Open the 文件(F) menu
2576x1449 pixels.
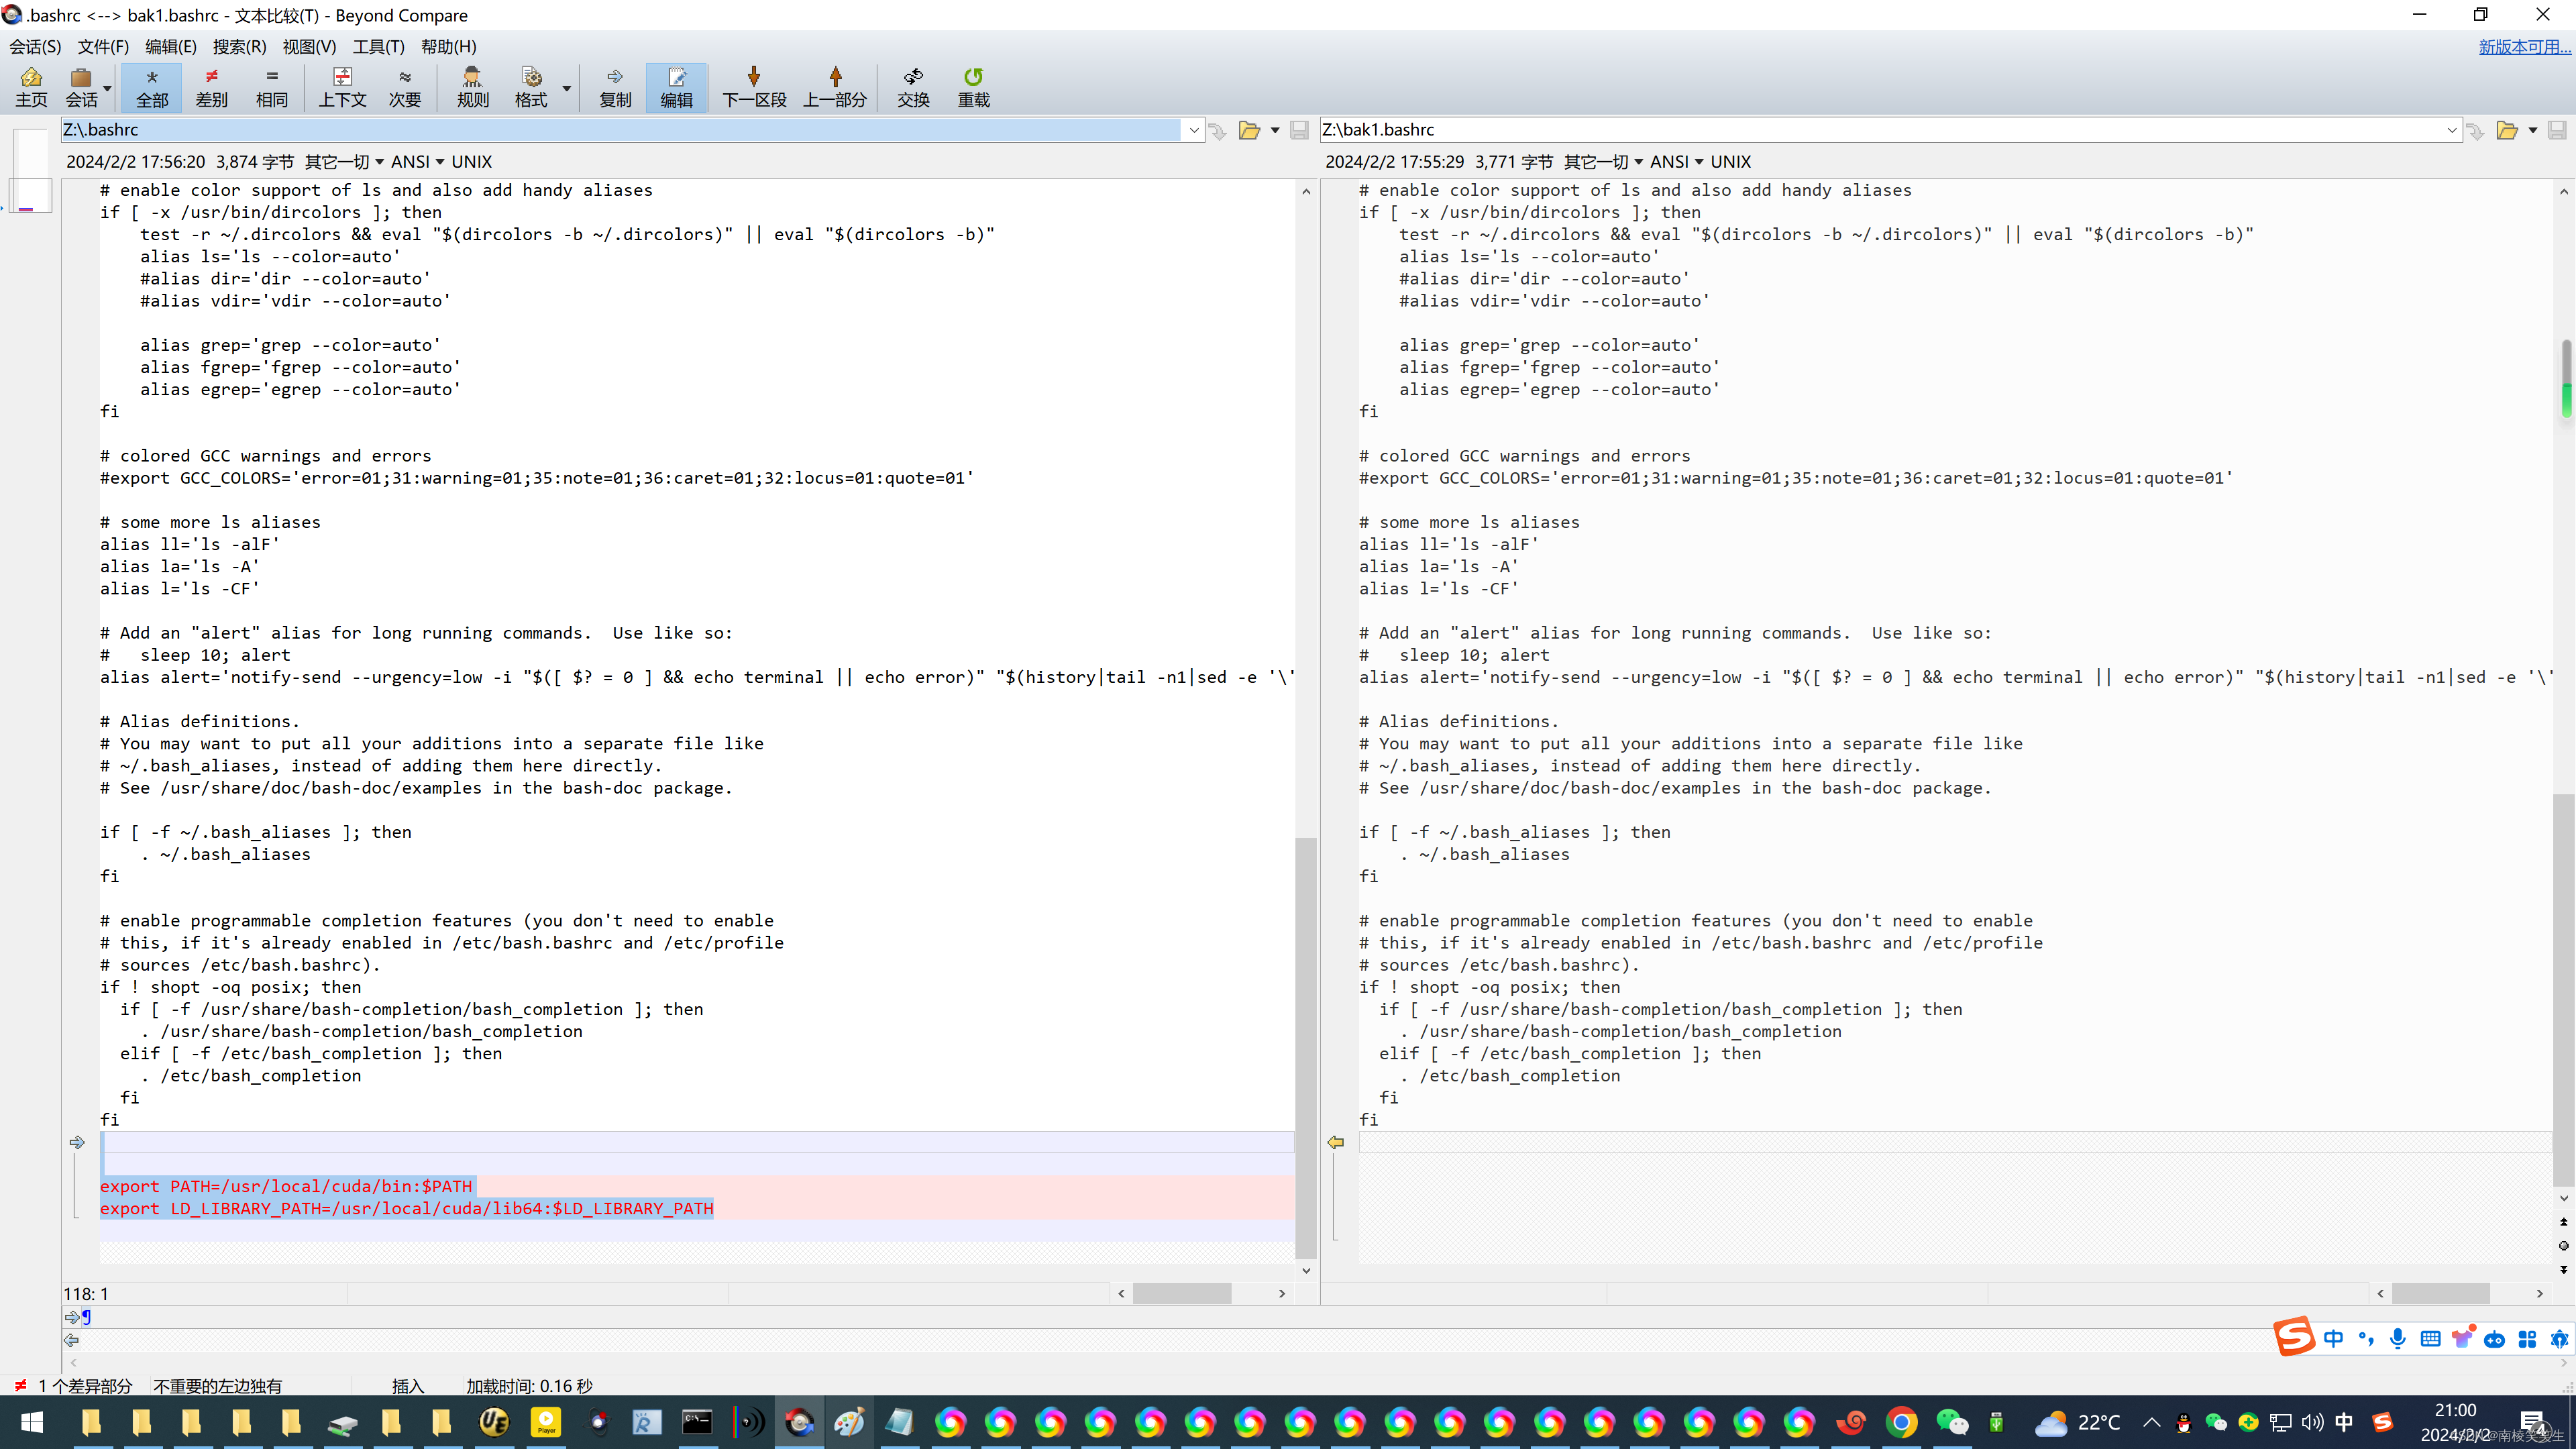103,46
